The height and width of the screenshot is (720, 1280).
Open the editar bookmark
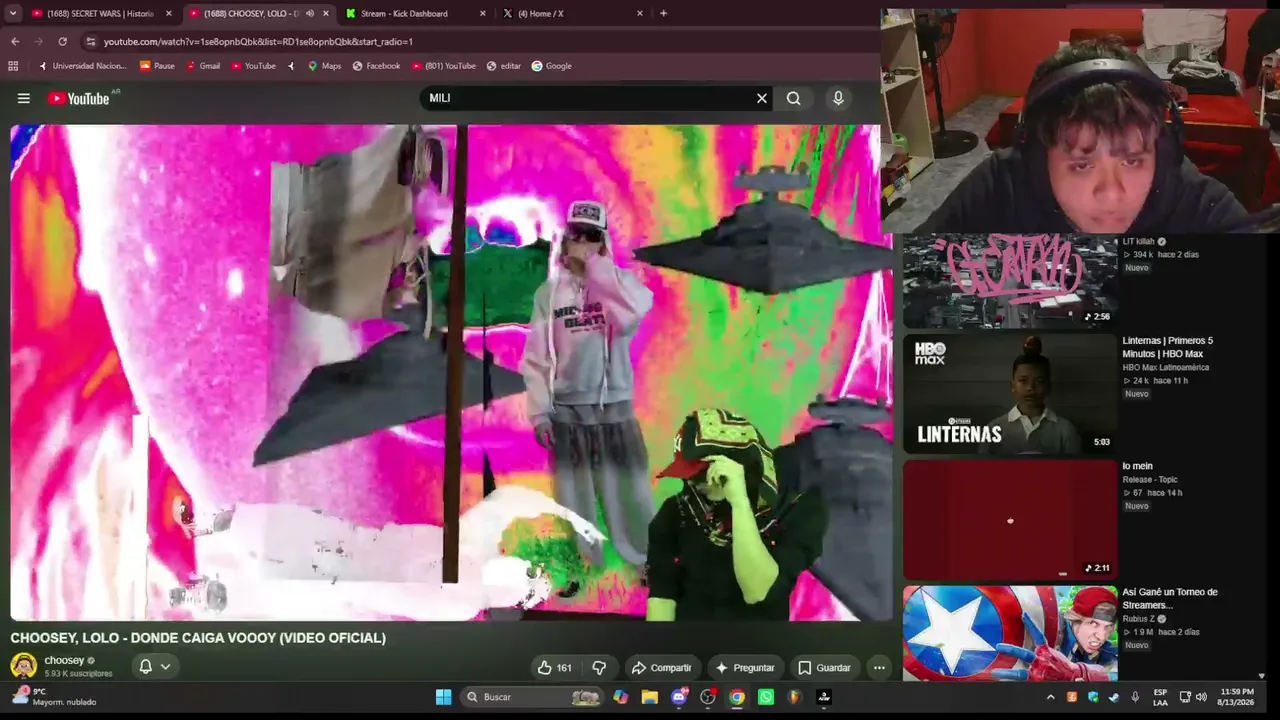pos(504,66)
